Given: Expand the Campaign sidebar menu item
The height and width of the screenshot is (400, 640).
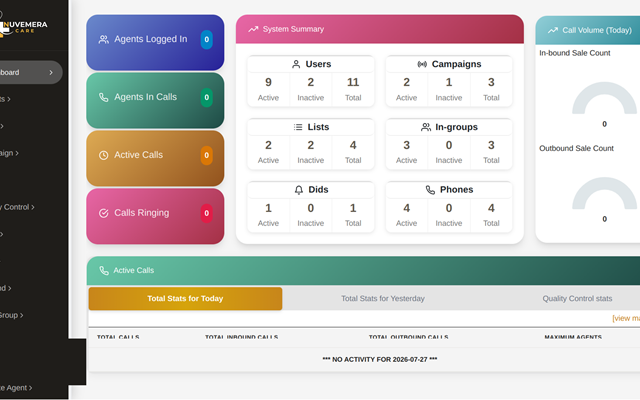Looking at the screenshot, I should tap(9, 153).
